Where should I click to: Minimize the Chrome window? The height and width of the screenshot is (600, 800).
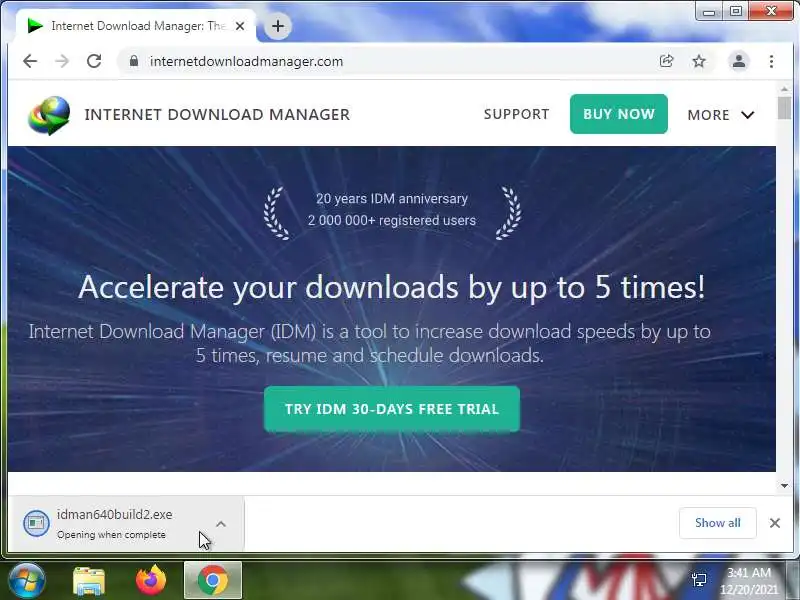[709, 12]
